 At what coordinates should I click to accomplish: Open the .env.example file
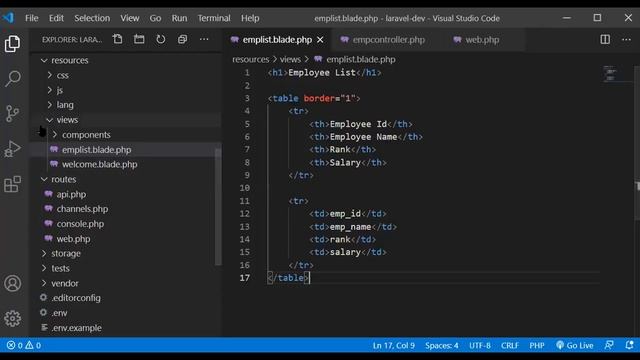[76, 328]
